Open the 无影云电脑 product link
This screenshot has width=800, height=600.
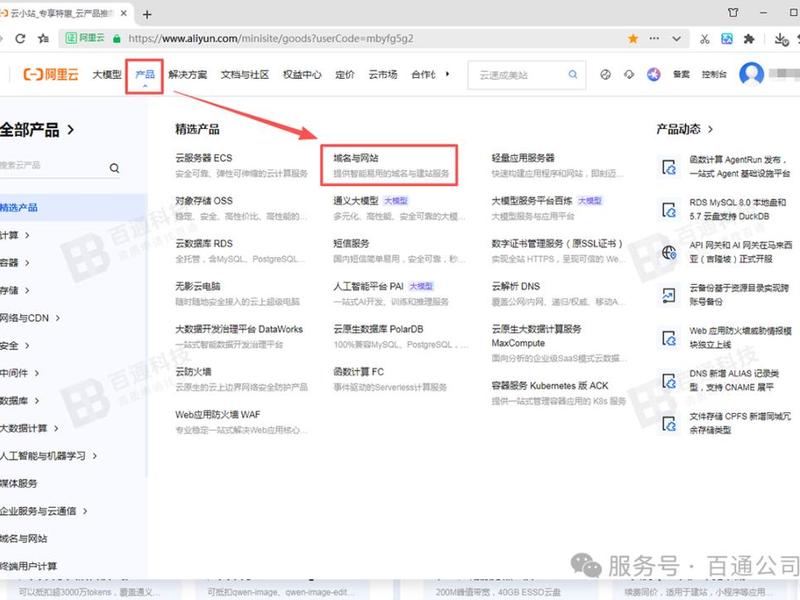tap(198, 287)
